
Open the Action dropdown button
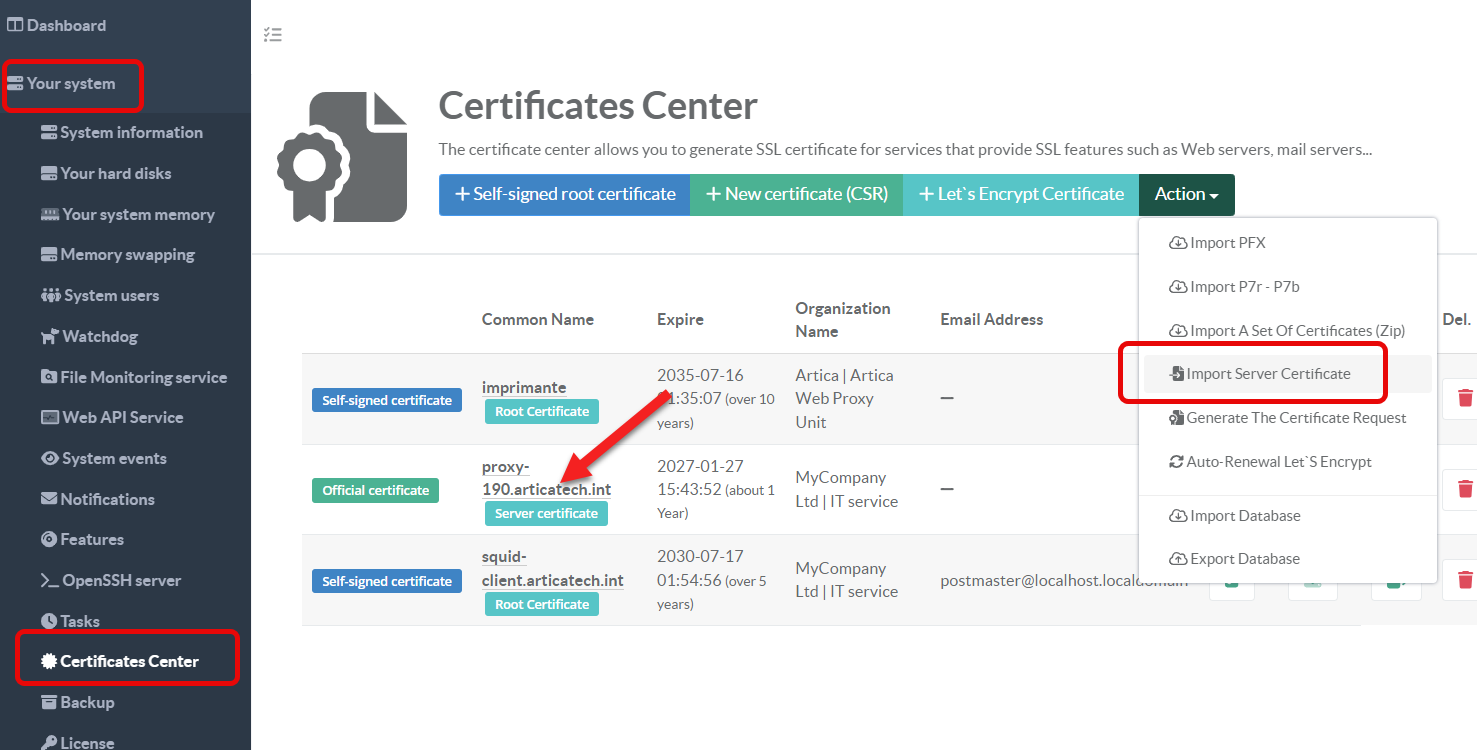(x=1186, y=195)
